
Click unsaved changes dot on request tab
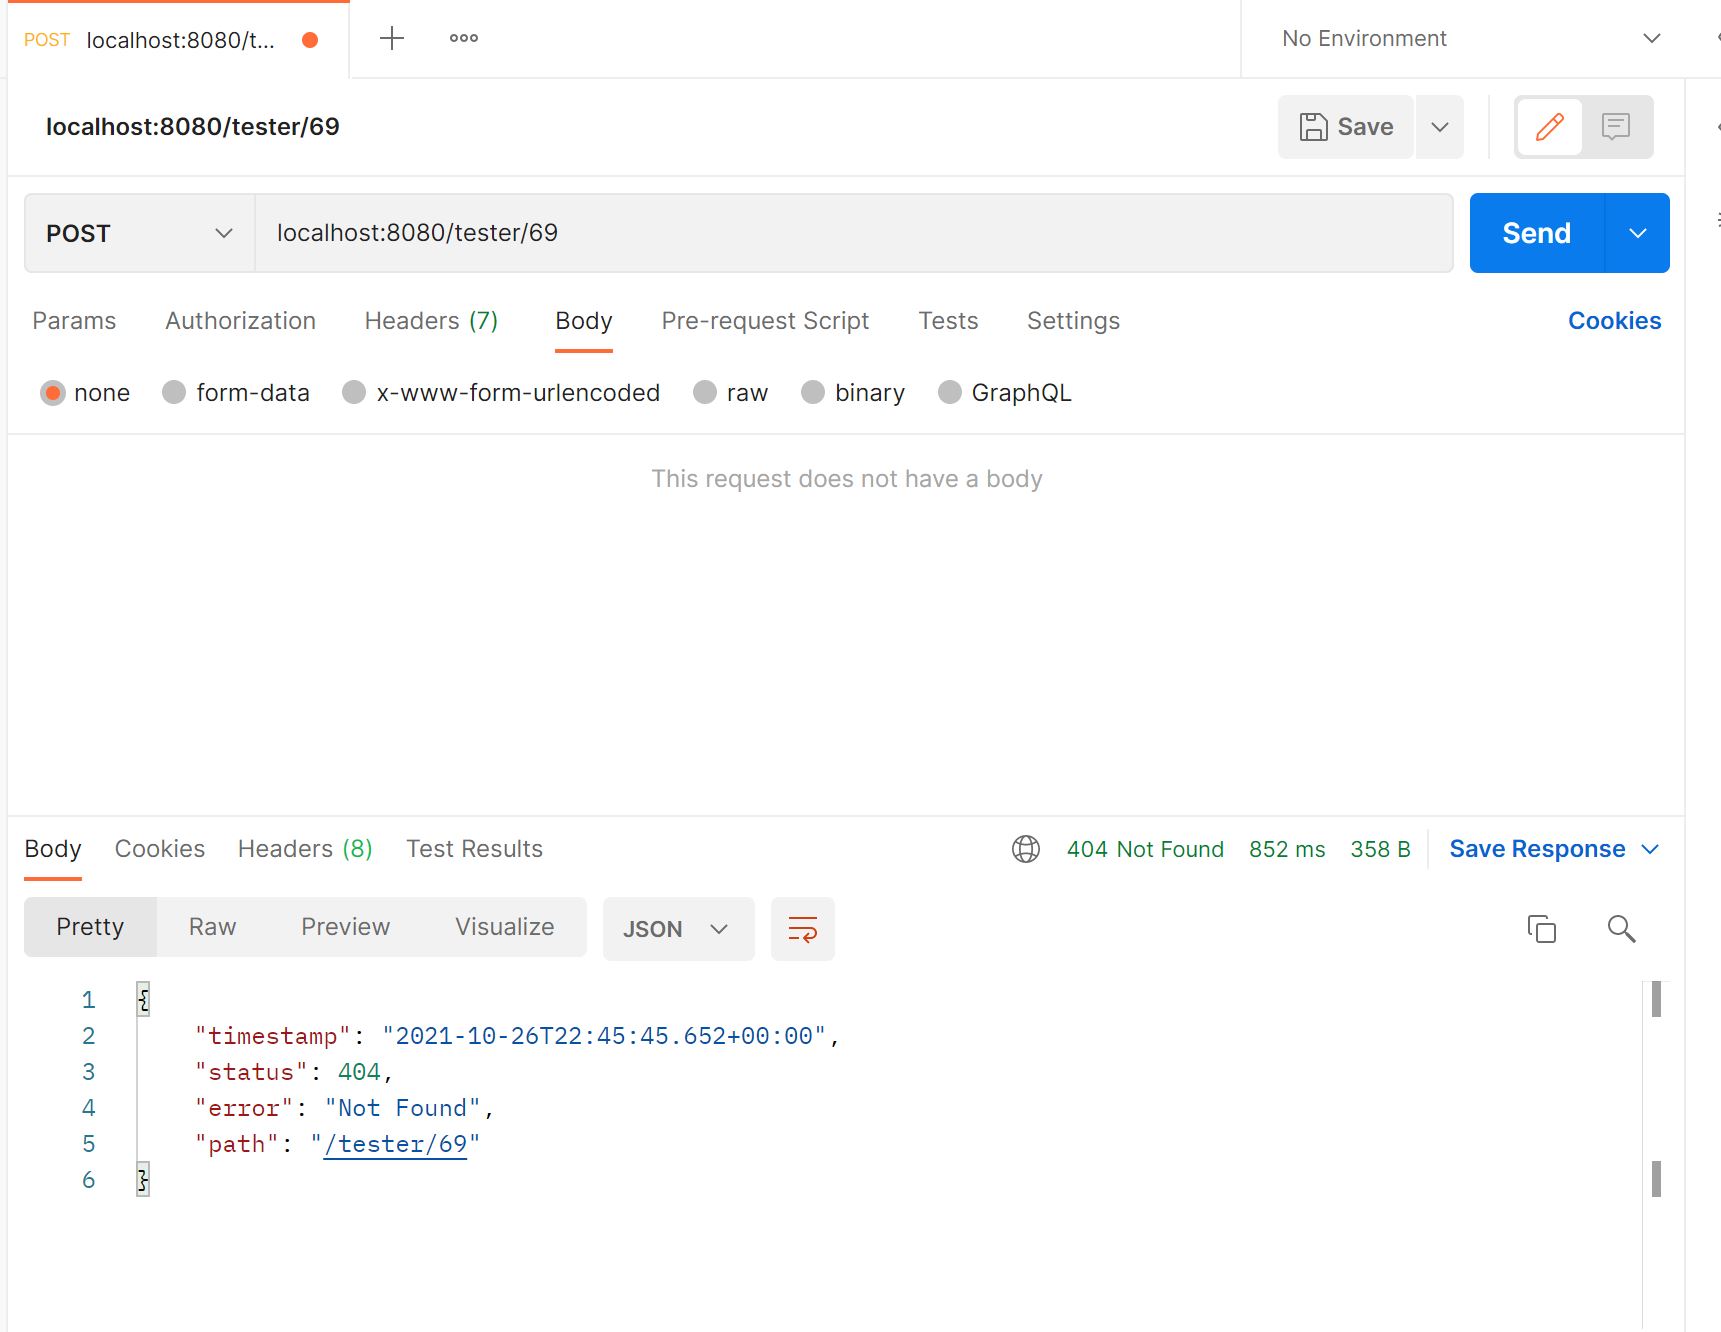[310, 40]
